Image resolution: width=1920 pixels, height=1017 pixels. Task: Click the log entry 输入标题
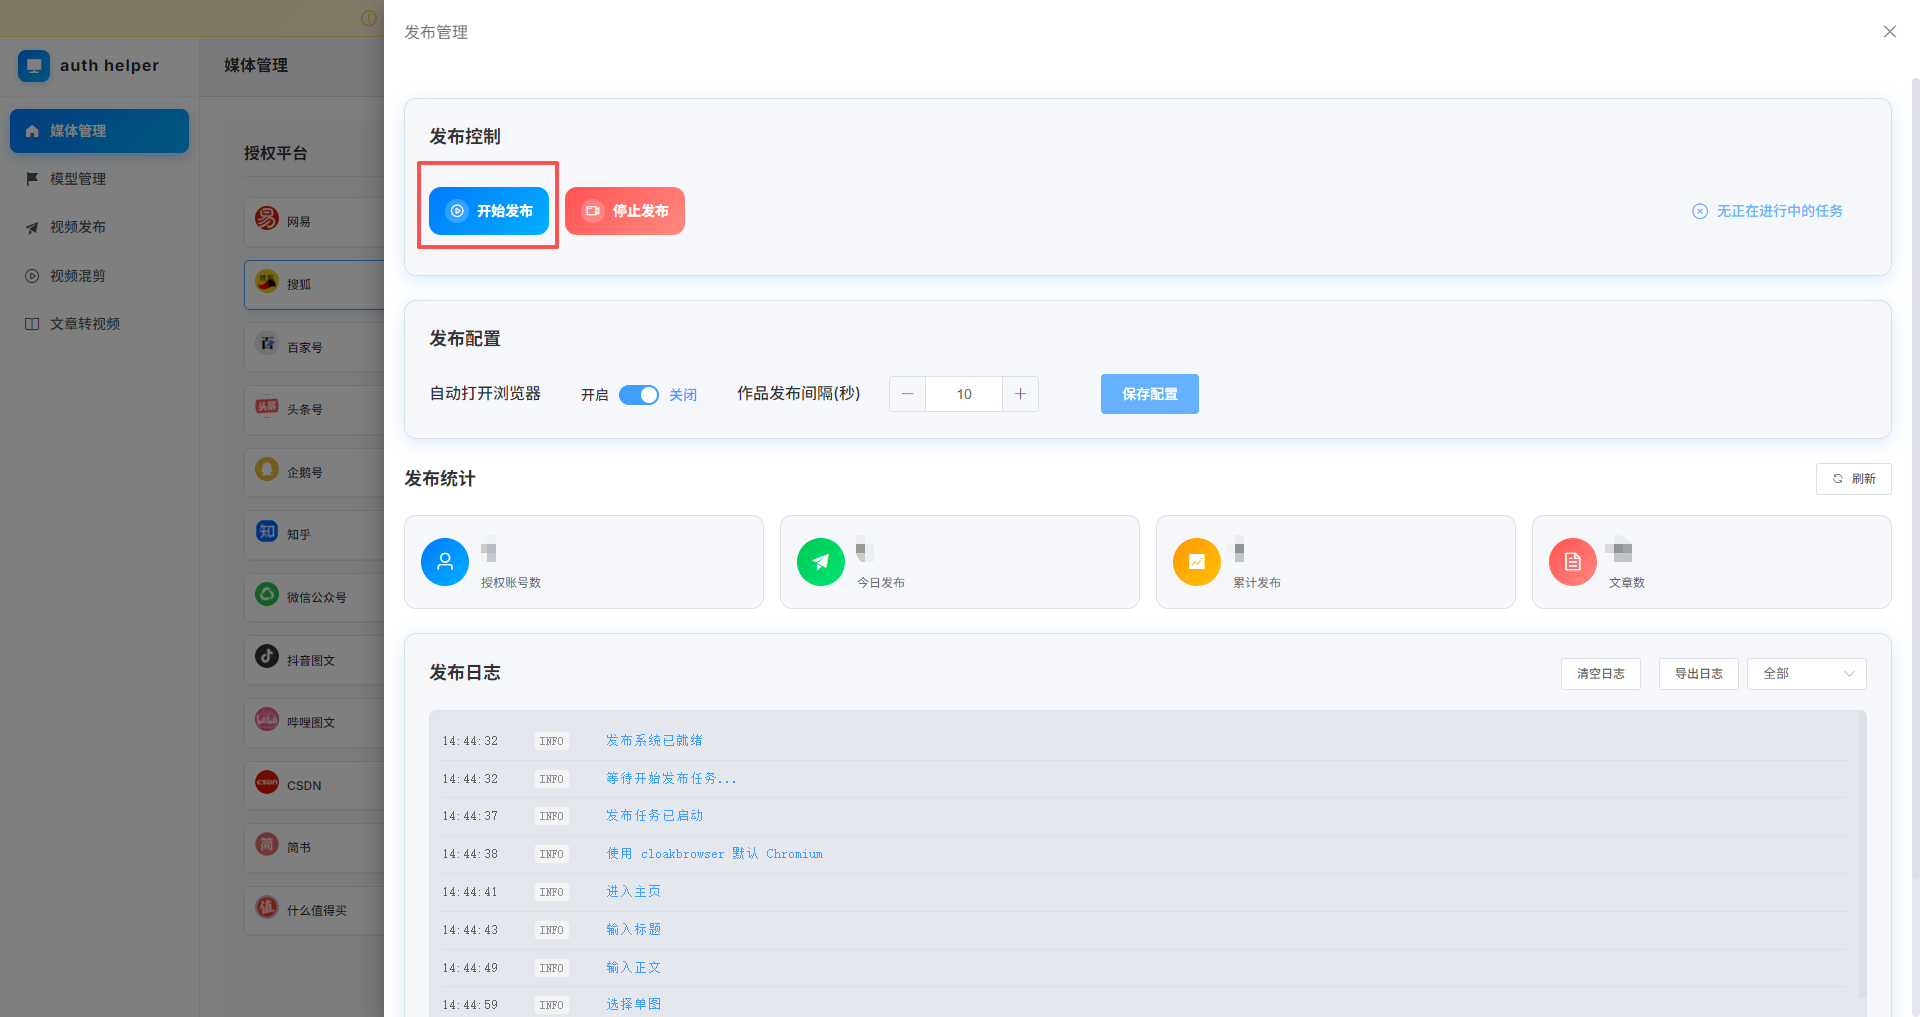click(x=633, y=930)
